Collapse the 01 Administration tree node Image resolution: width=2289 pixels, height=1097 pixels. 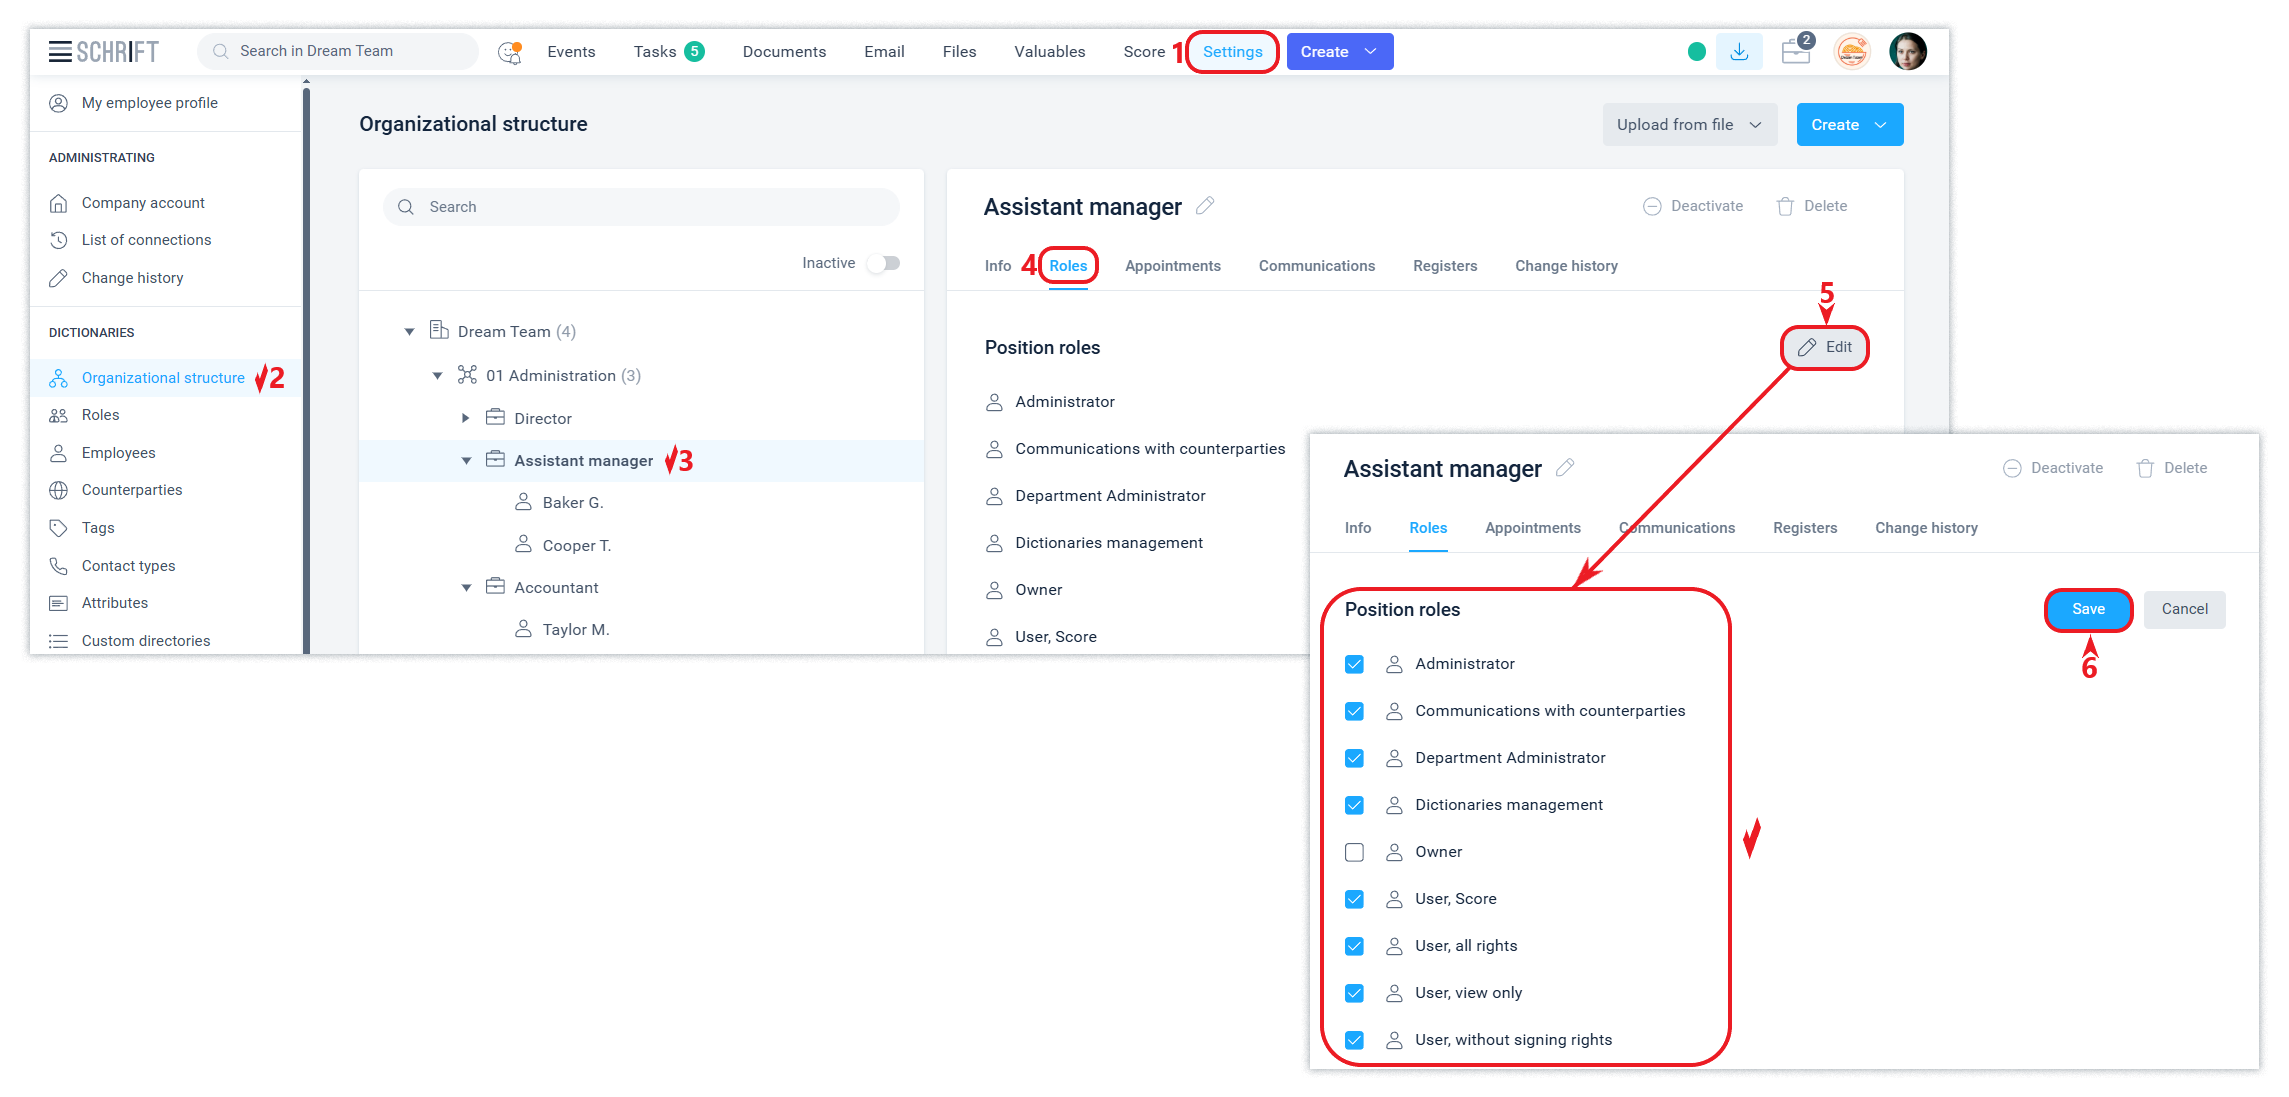[437, 376]
